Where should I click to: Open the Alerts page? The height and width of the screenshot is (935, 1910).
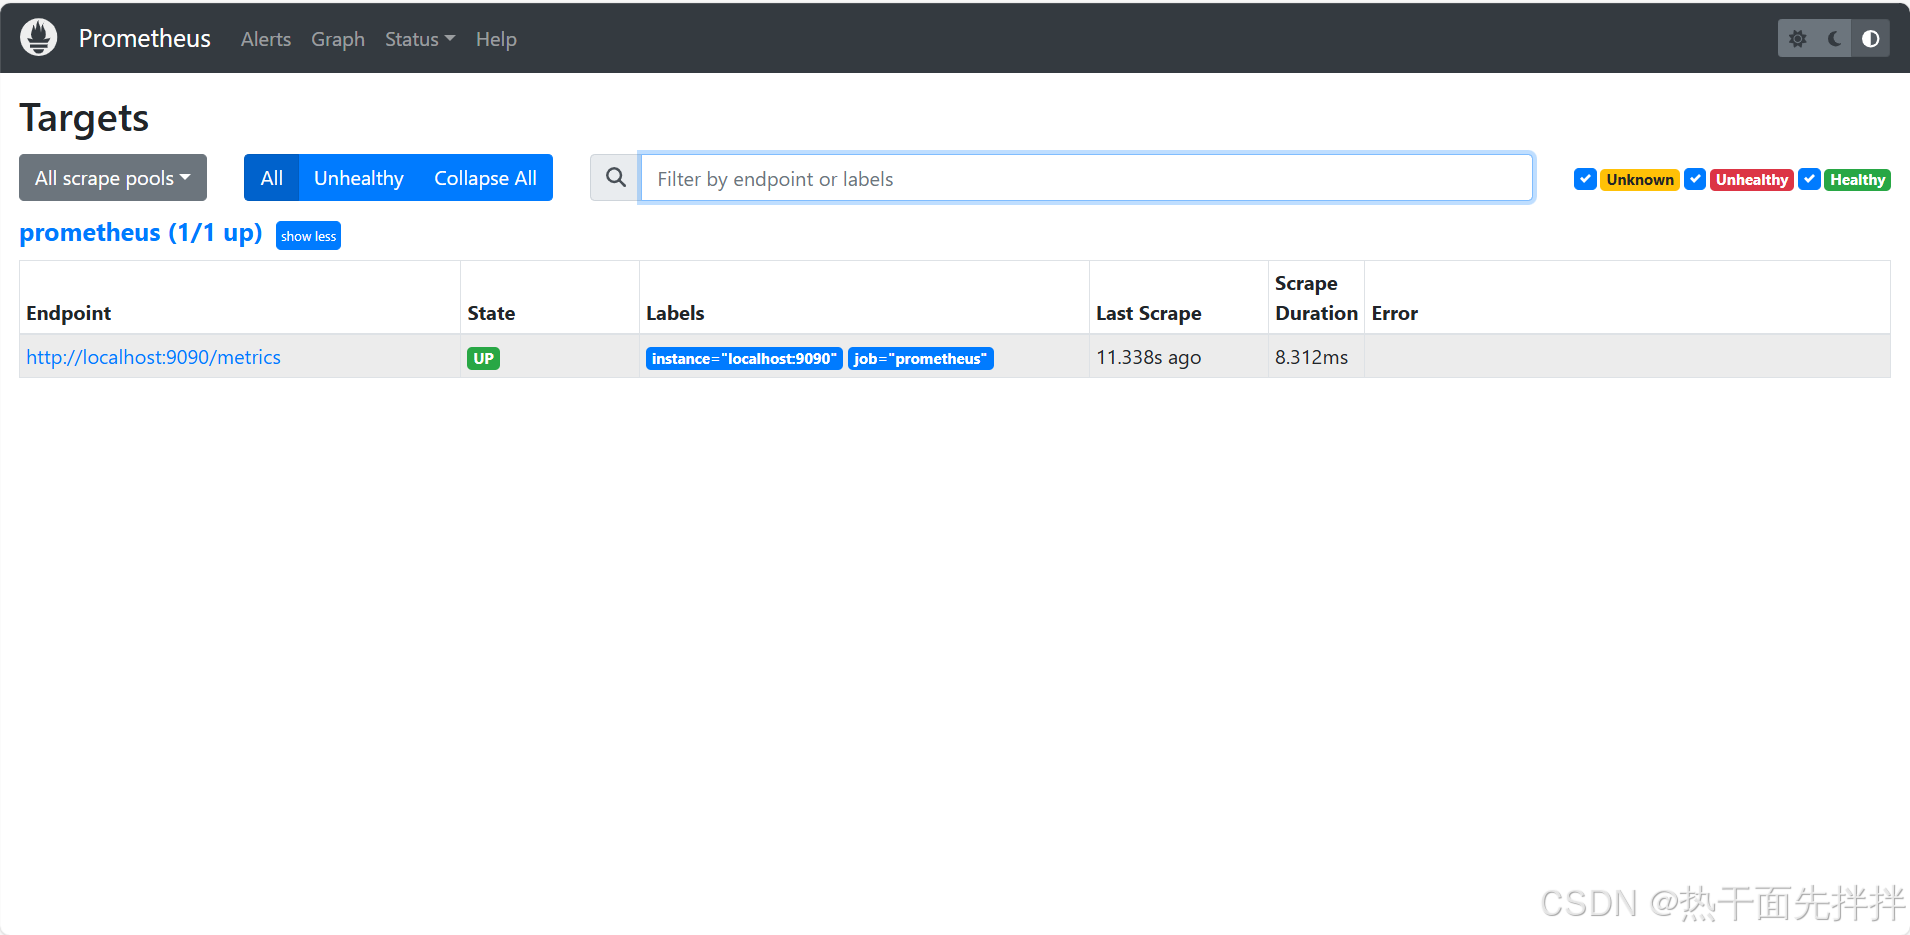click(x=266, y=39)
